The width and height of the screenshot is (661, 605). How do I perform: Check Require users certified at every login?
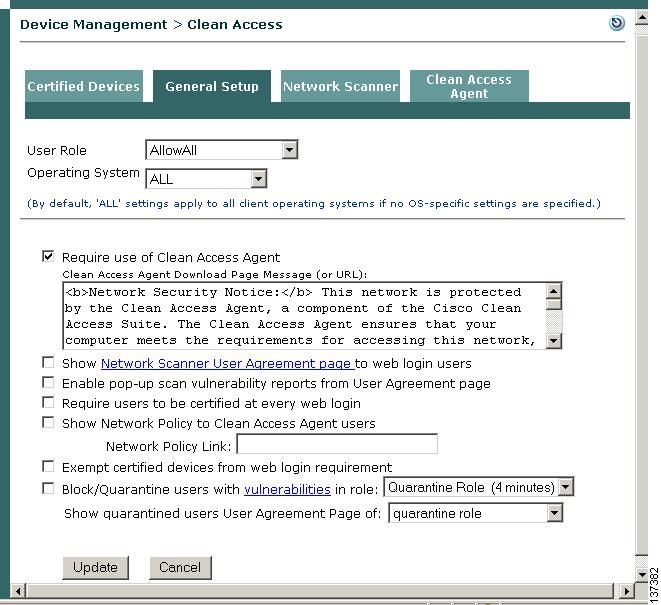[48, 403]
